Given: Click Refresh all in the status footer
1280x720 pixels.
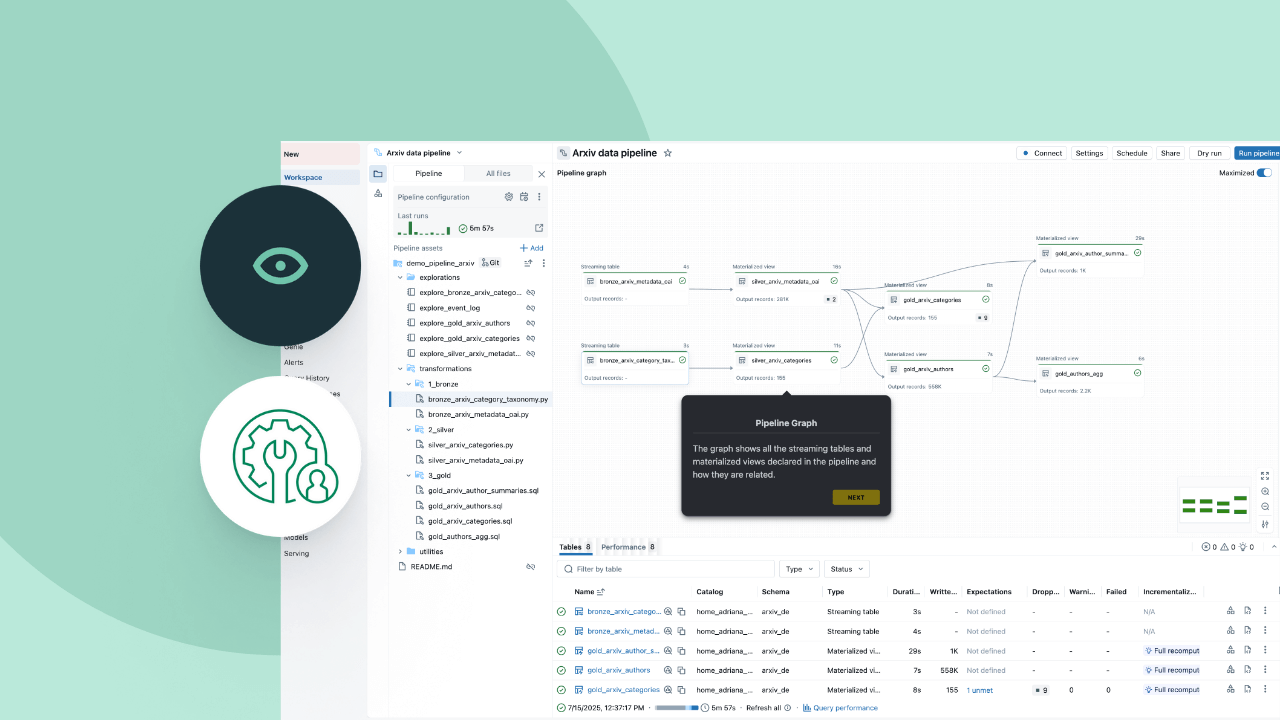Looking at the screenshot, I should click(763, 708).
